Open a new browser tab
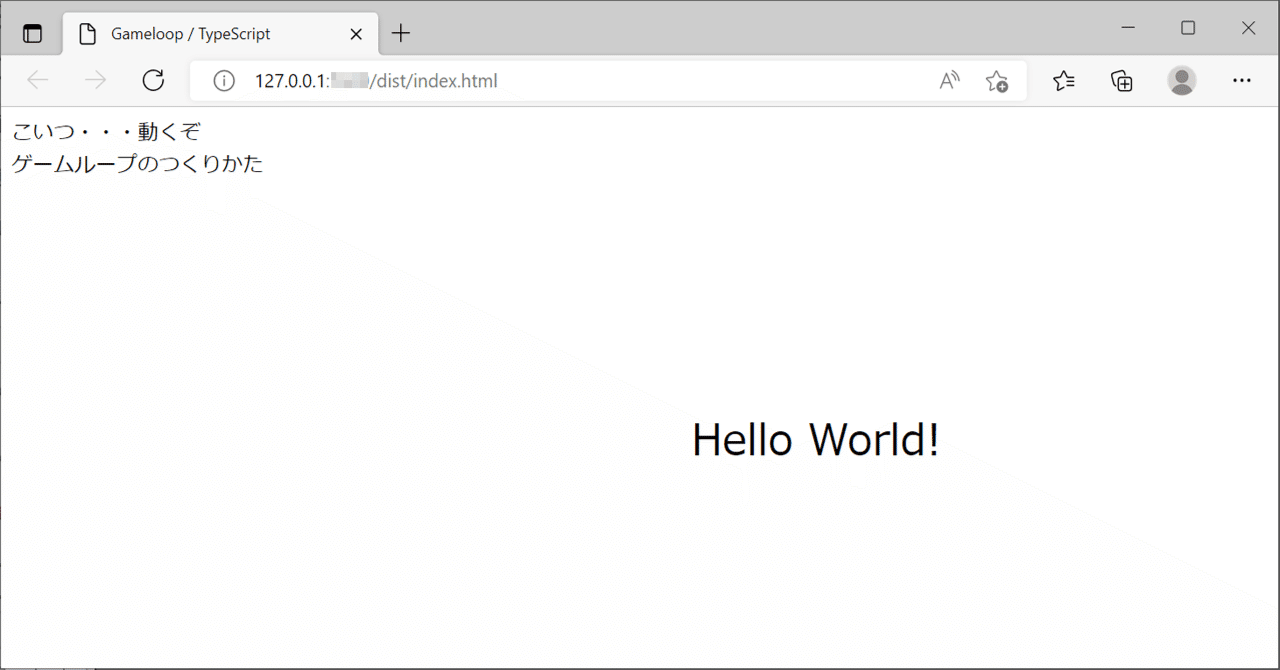Viewport: 1280px width, 670px height. 401,33
